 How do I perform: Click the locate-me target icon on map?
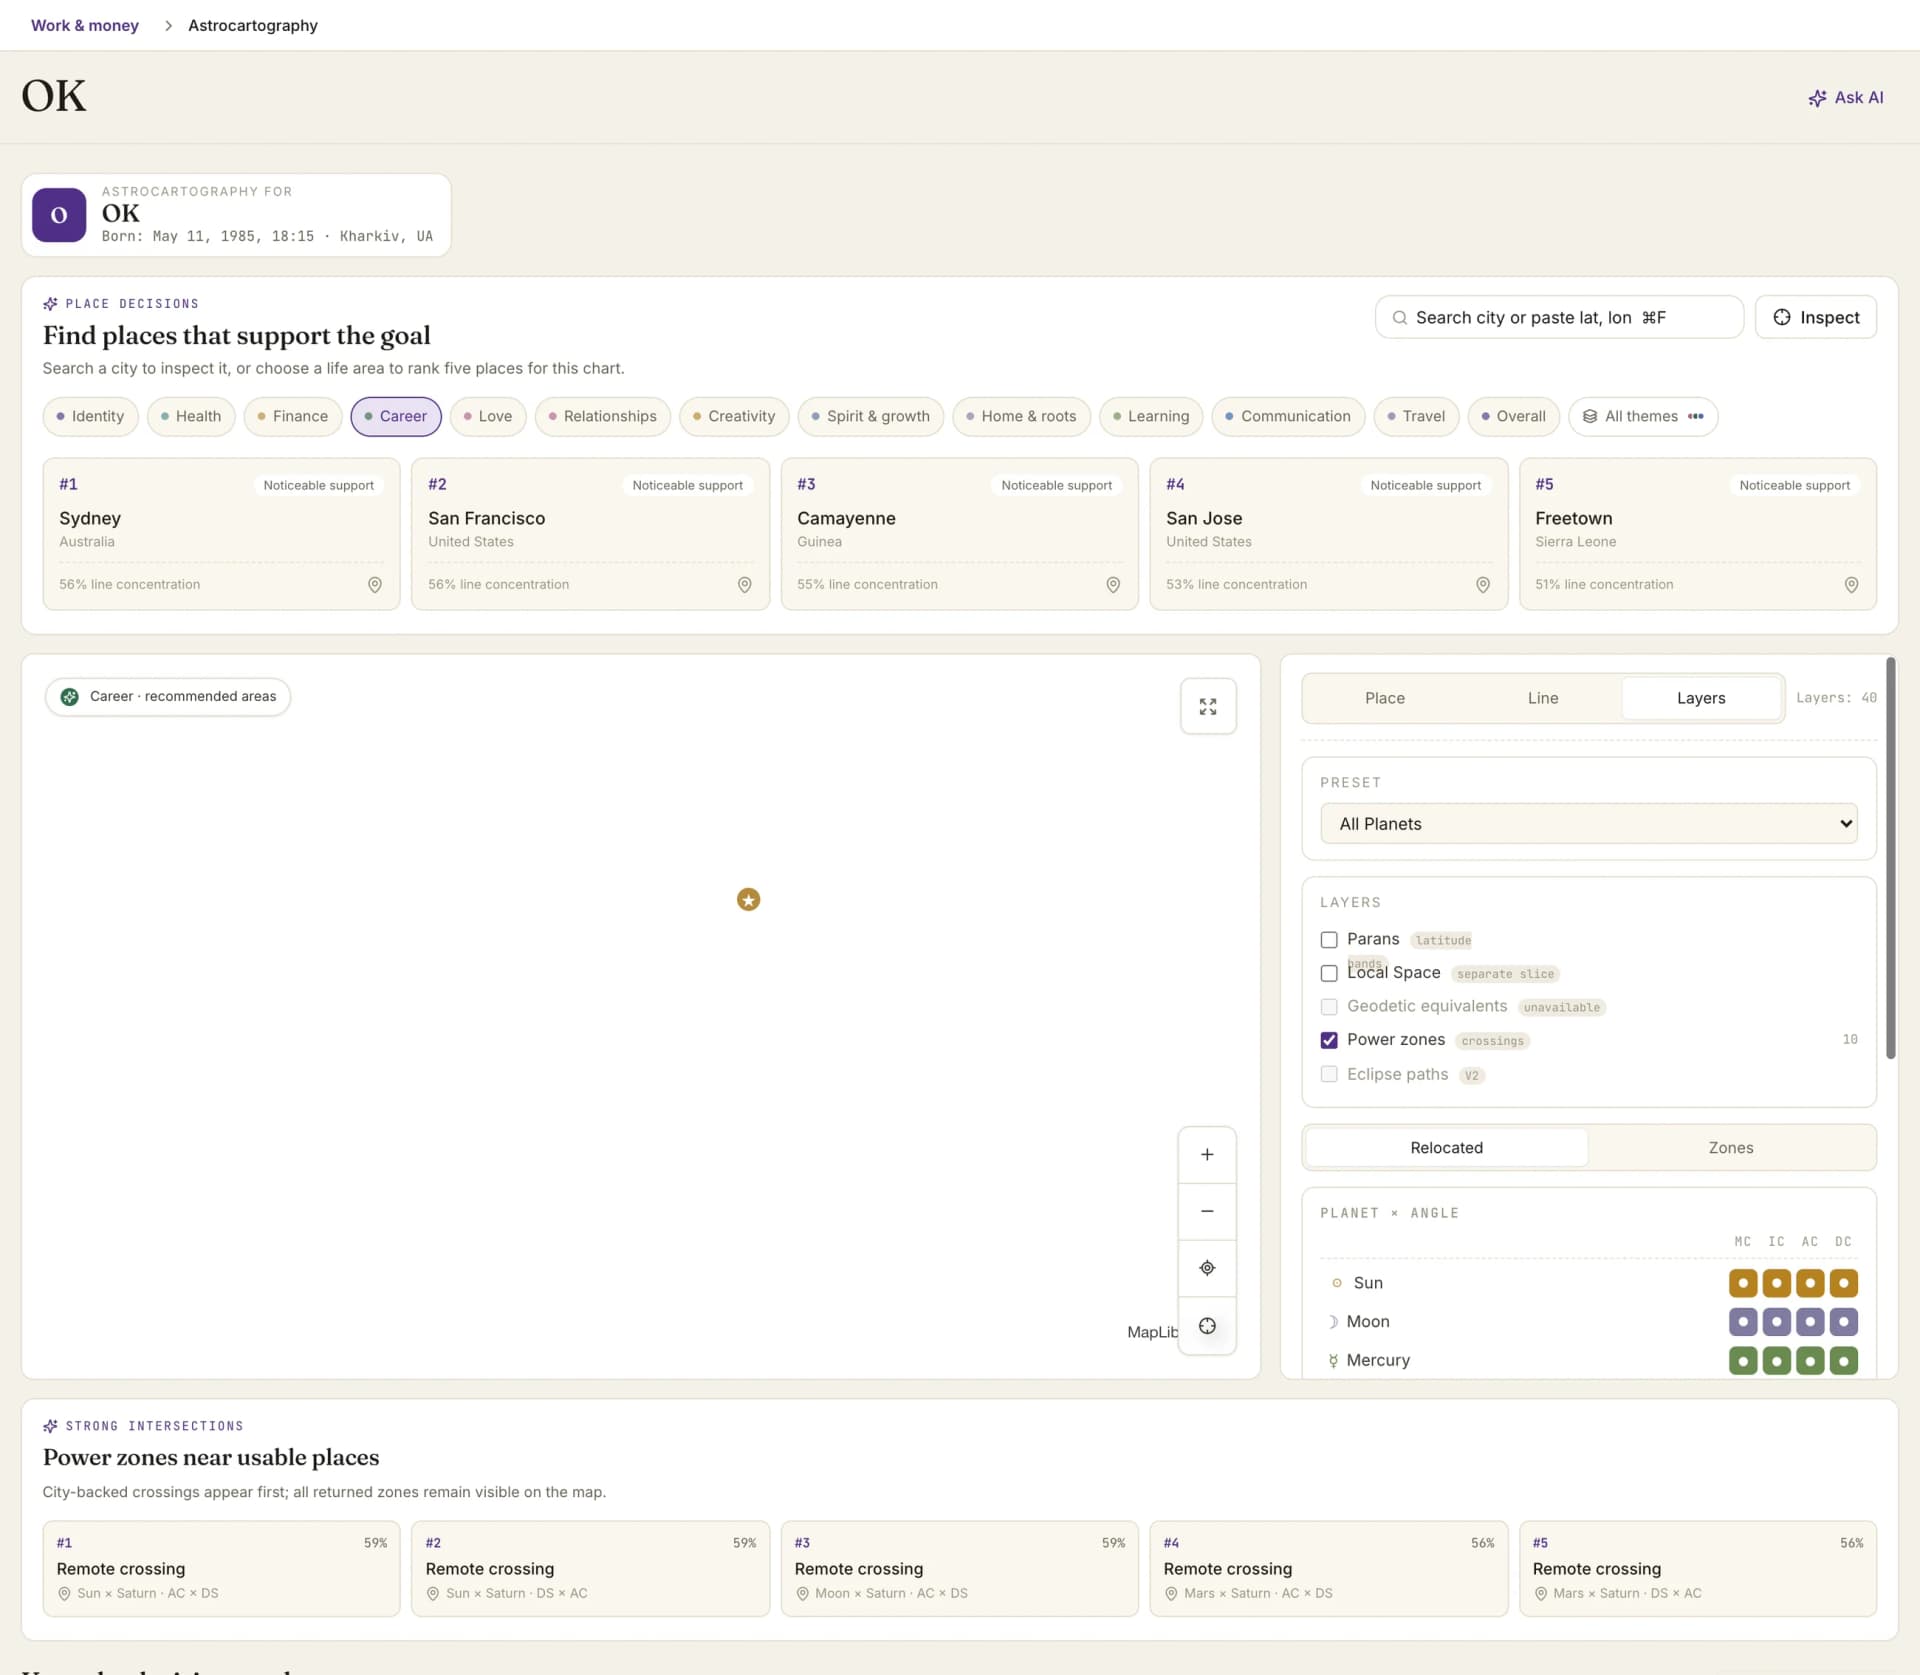(1207, 1268)
